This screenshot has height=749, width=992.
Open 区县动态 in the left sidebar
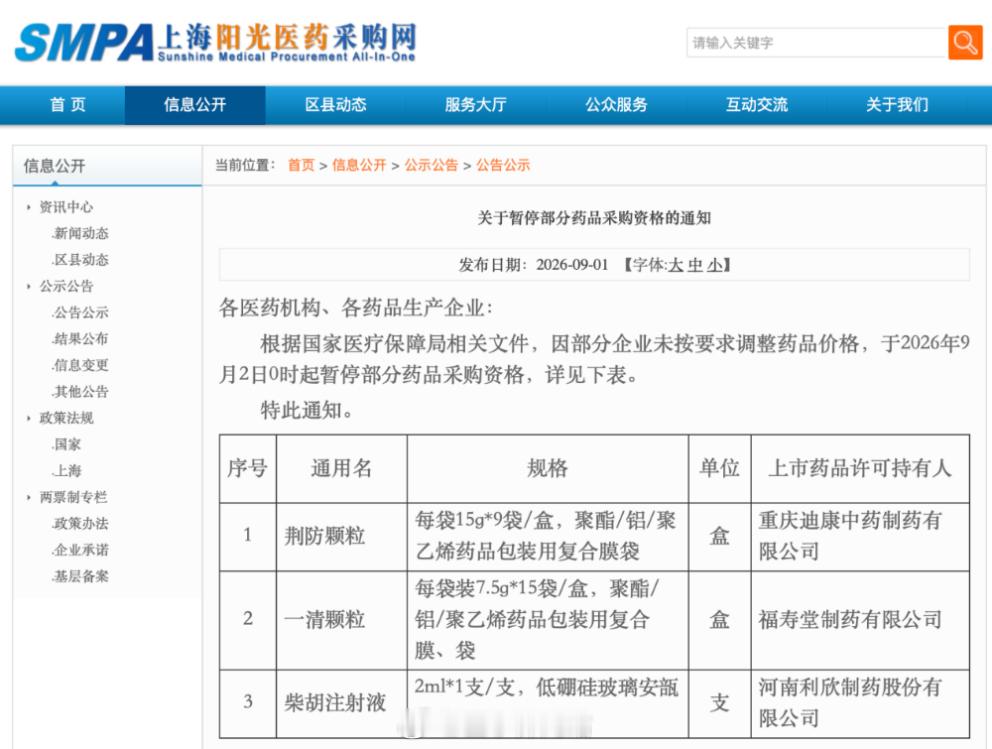(80, 260)
